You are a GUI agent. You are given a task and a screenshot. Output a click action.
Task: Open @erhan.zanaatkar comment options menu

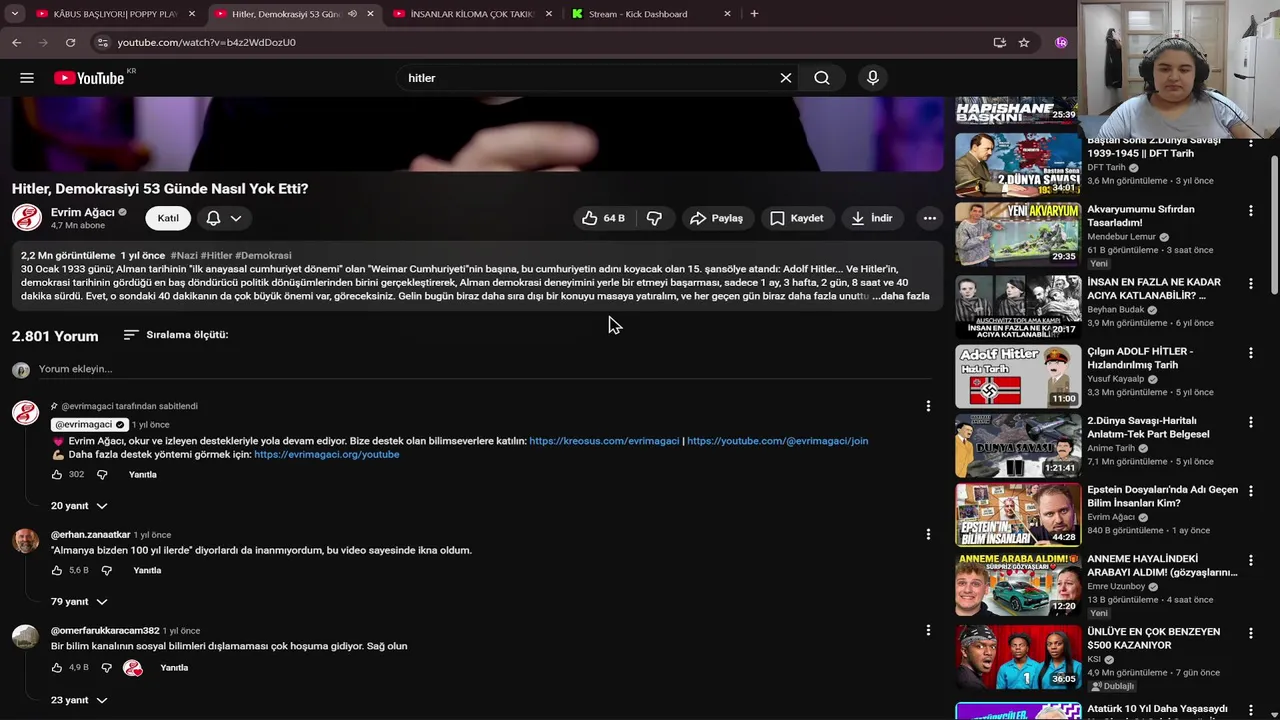coord(928,535)
